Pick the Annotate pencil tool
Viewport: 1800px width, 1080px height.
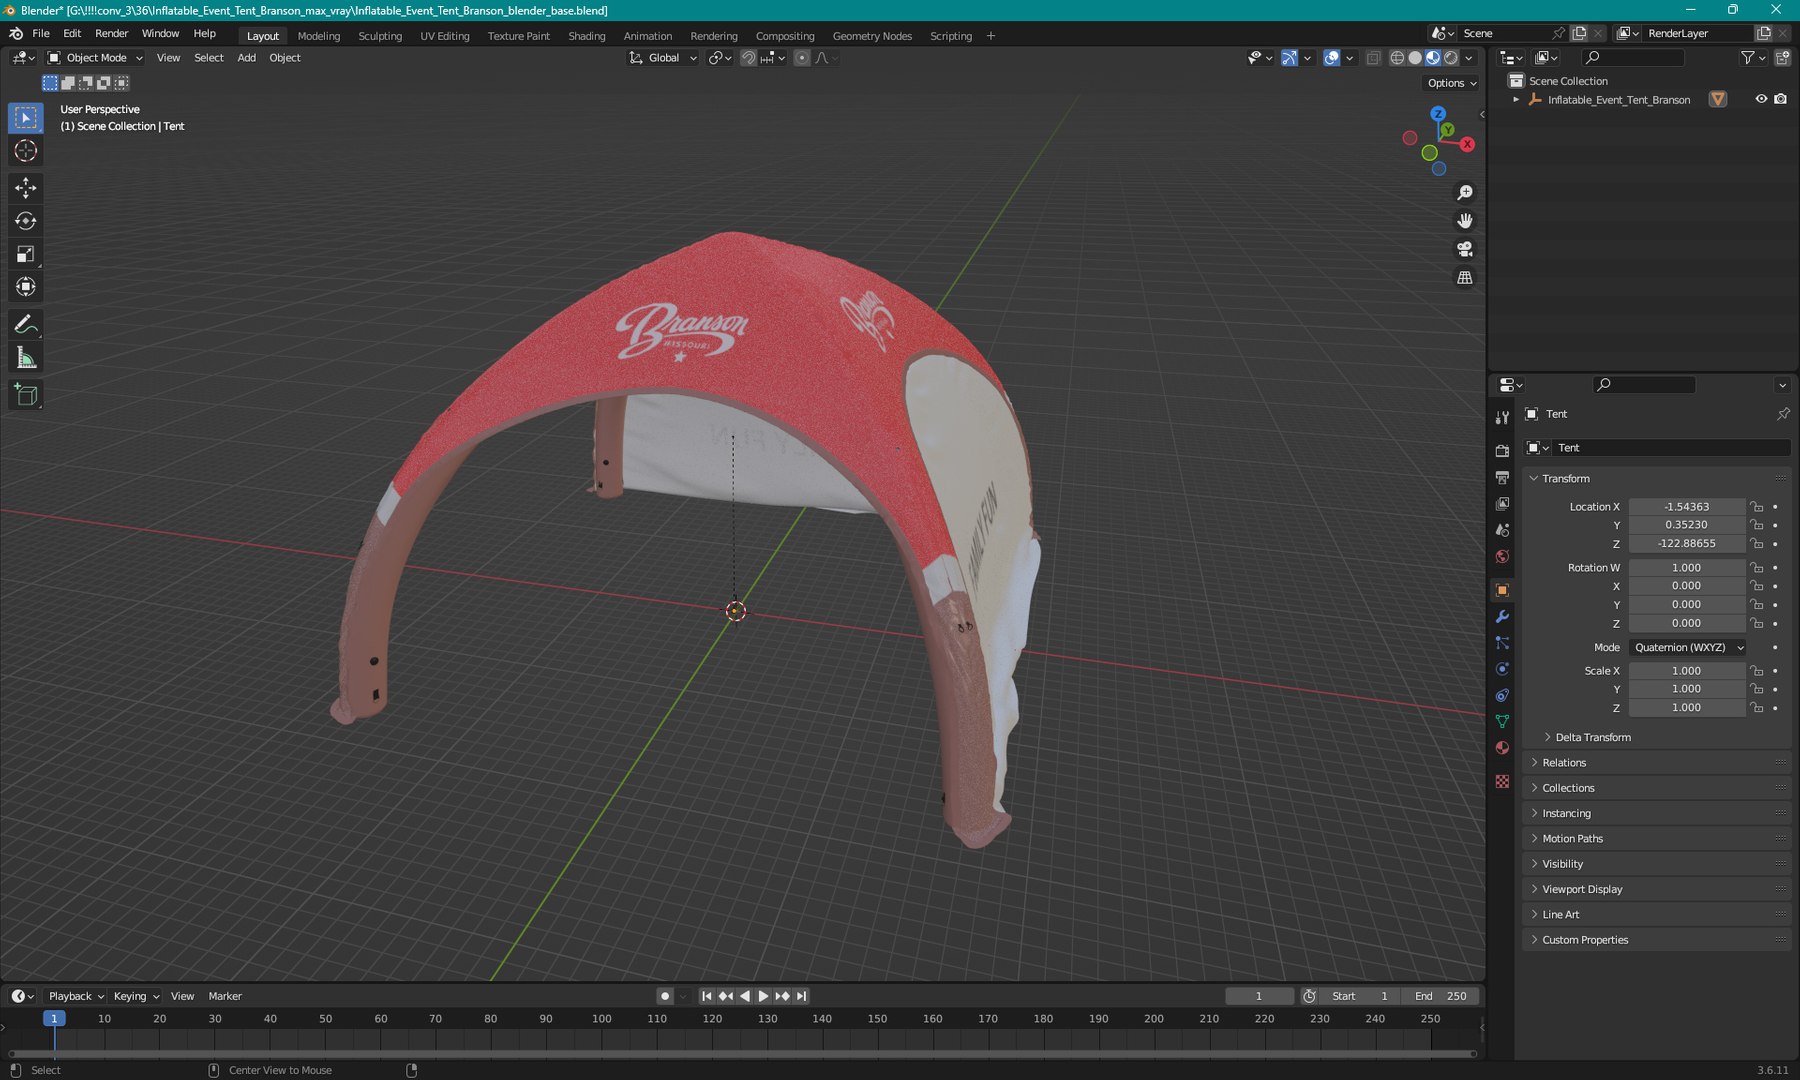click(26, 325)
